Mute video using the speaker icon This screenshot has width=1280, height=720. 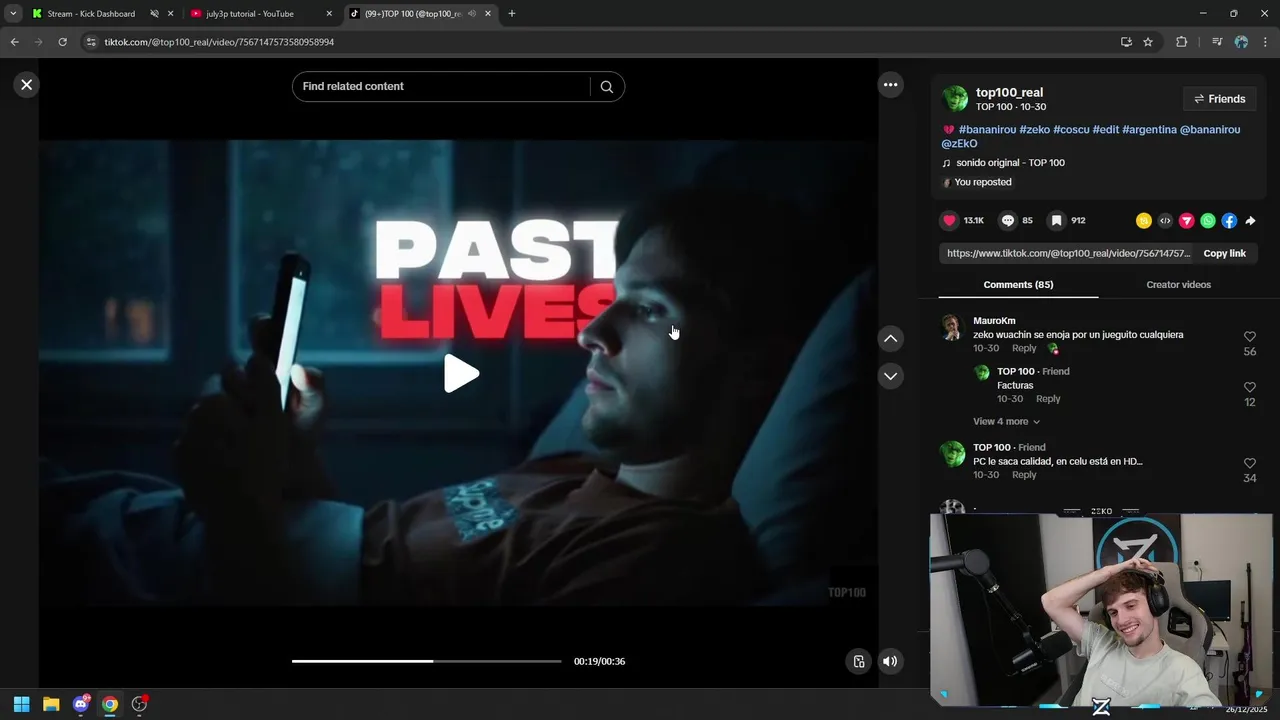[x=890, y=661]
